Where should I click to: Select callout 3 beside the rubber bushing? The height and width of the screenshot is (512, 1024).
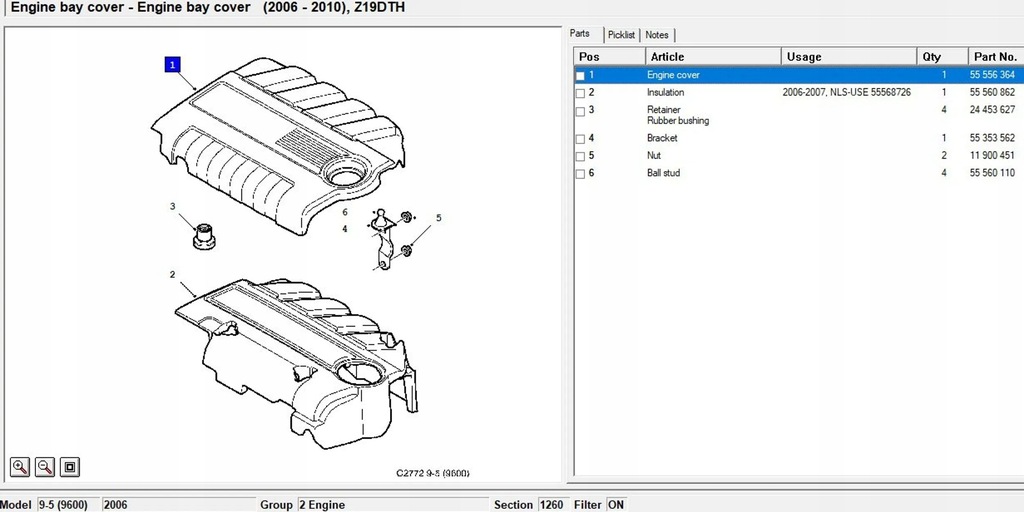[x=172, y=206]
